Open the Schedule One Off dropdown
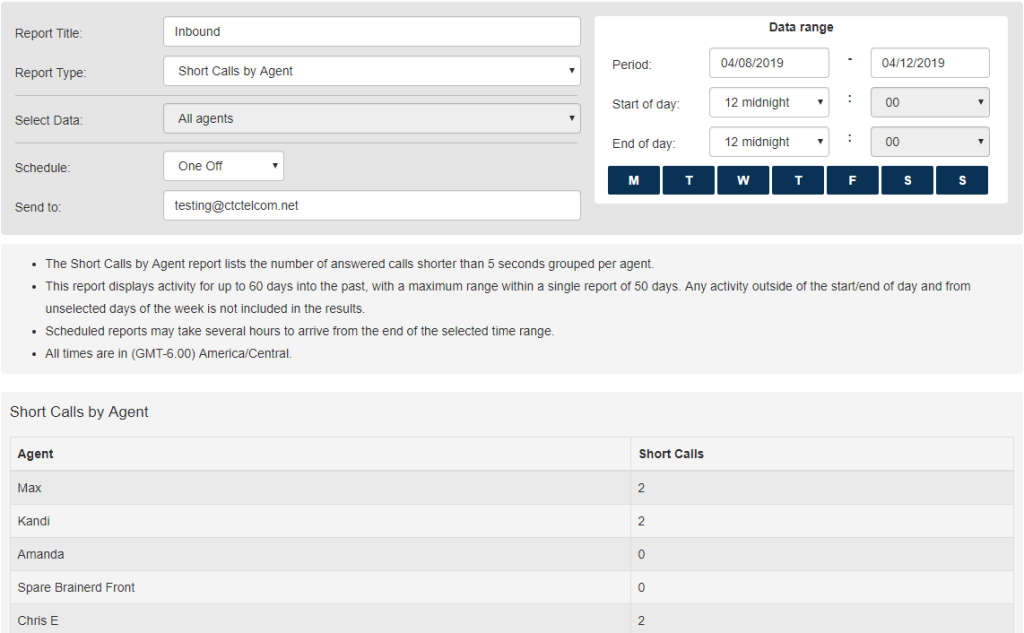 point(223,166)
